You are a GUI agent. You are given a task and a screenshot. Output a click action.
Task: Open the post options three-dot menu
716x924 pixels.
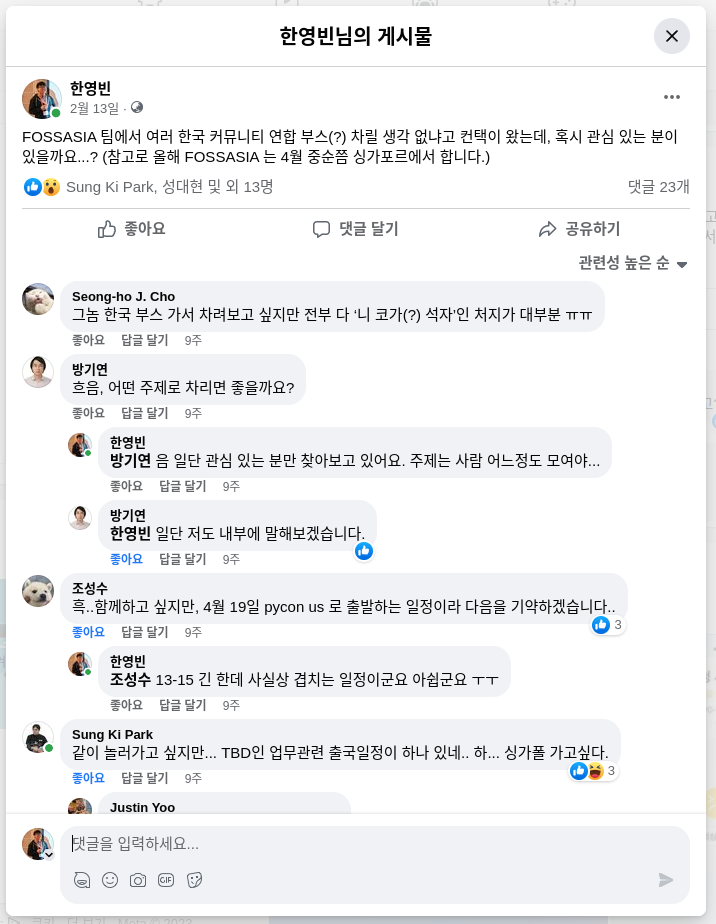click(x=671, y=97)
